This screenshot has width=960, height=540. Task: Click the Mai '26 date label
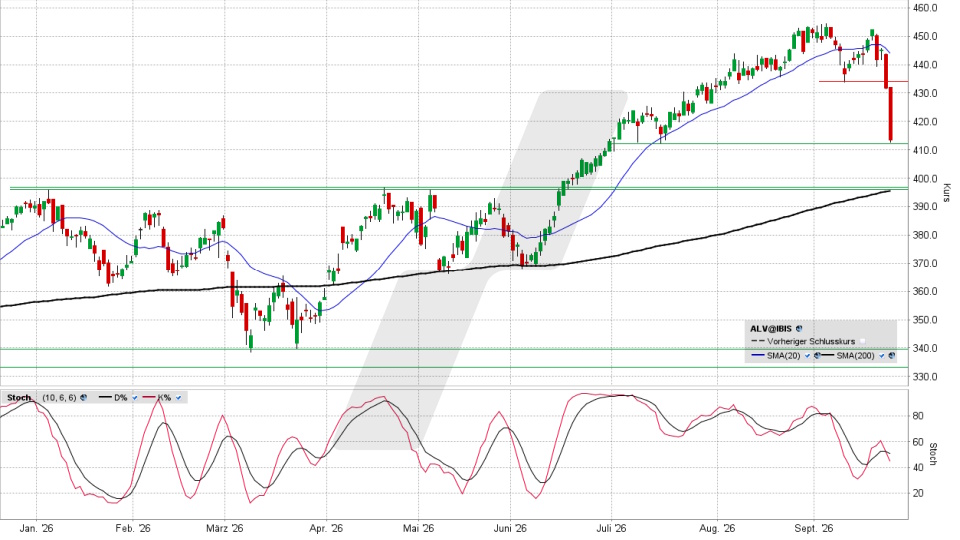click(x=419, y=528)
